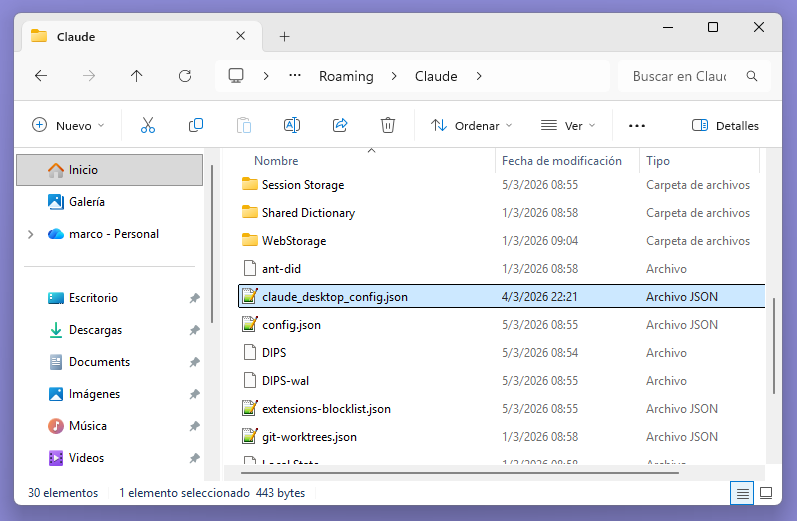
Task: Expand the marco - Personal tree node
Action: (30, 234)
